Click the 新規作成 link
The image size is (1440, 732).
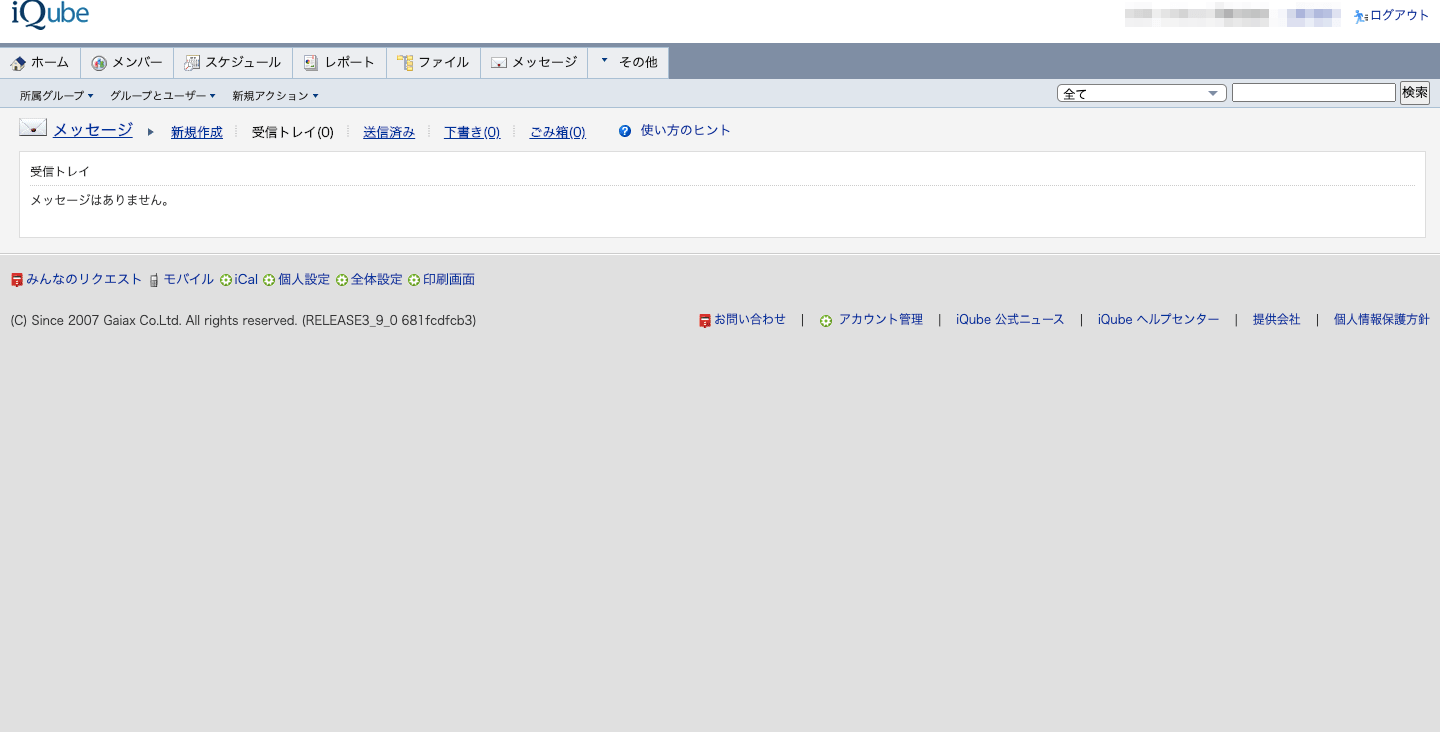click(197, 132)
